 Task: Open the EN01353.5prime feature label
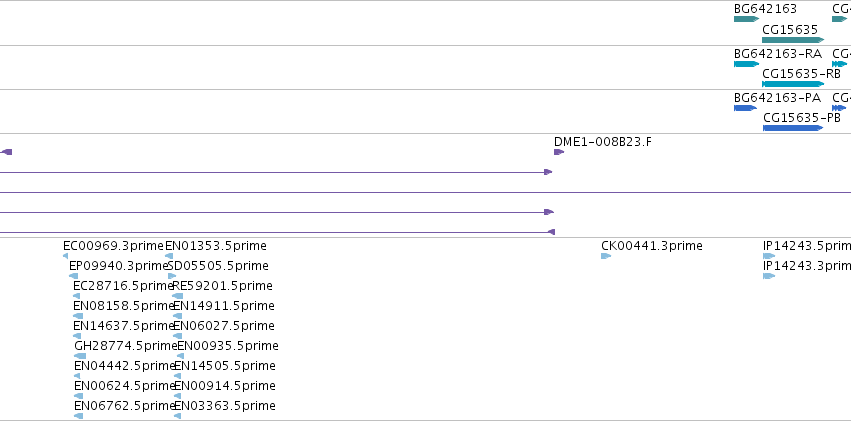[x=216, y=246]
